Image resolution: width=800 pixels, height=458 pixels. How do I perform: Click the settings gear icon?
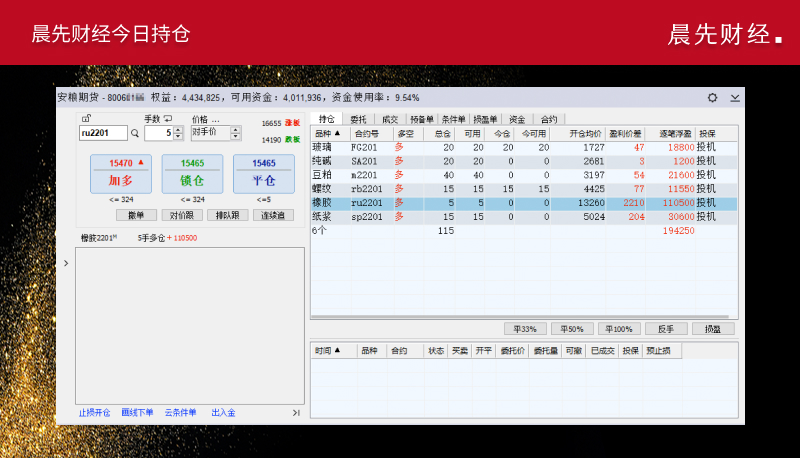[x=712, y=98]
